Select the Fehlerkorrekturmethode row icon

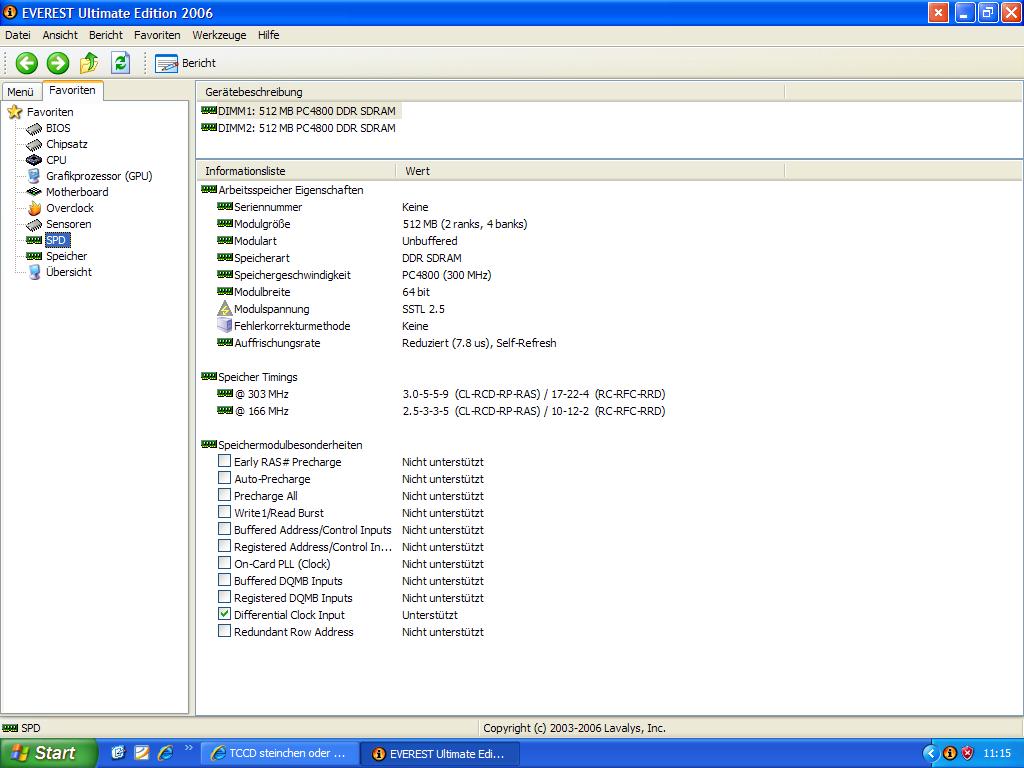[225, 325]
